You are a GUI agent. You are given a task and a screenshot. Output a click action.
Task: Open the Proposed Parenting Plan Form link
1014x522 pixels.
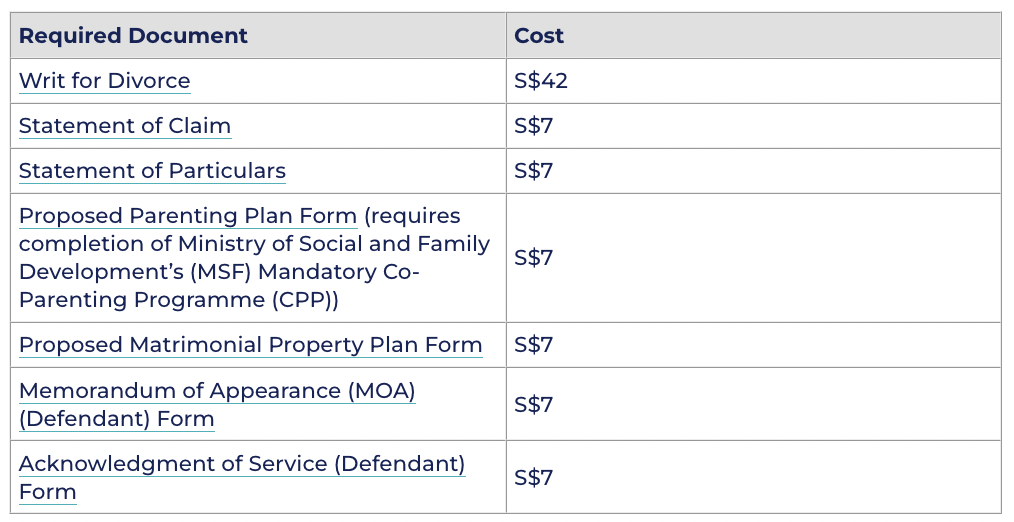click(188, 216)
